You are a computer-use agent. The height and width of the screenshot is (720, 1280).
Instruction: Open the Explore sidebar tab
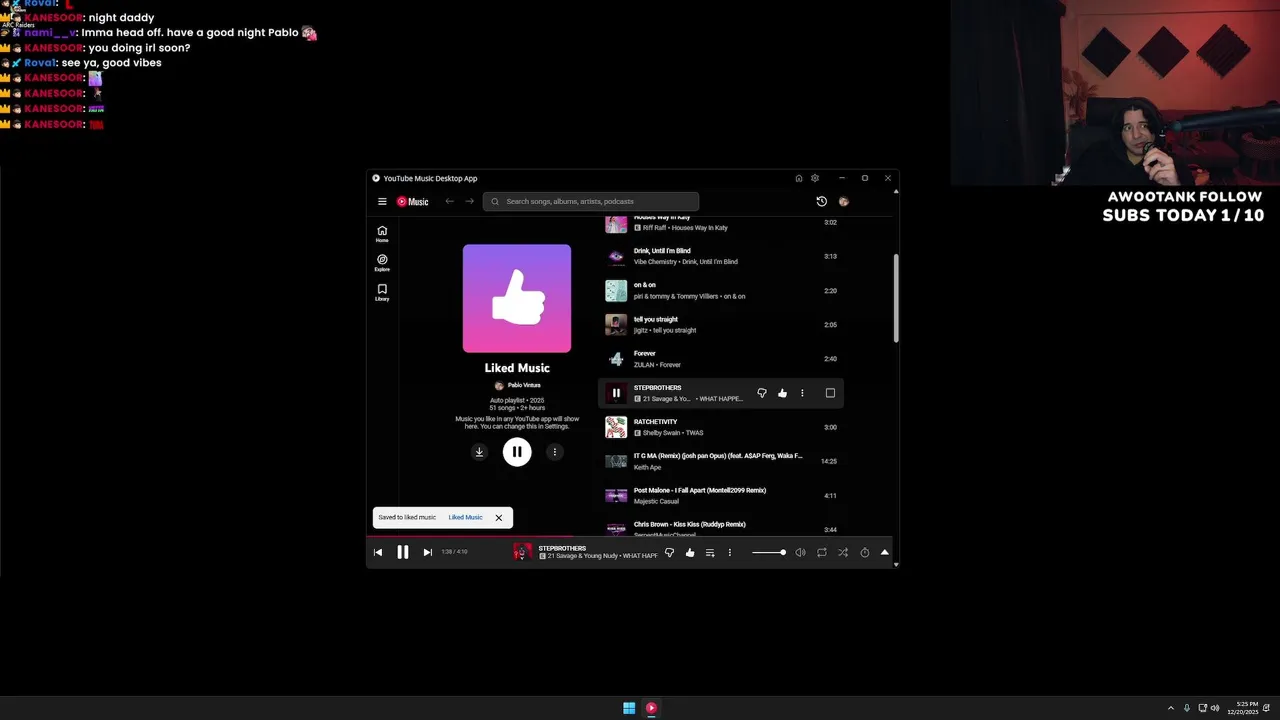pos(382,263)
